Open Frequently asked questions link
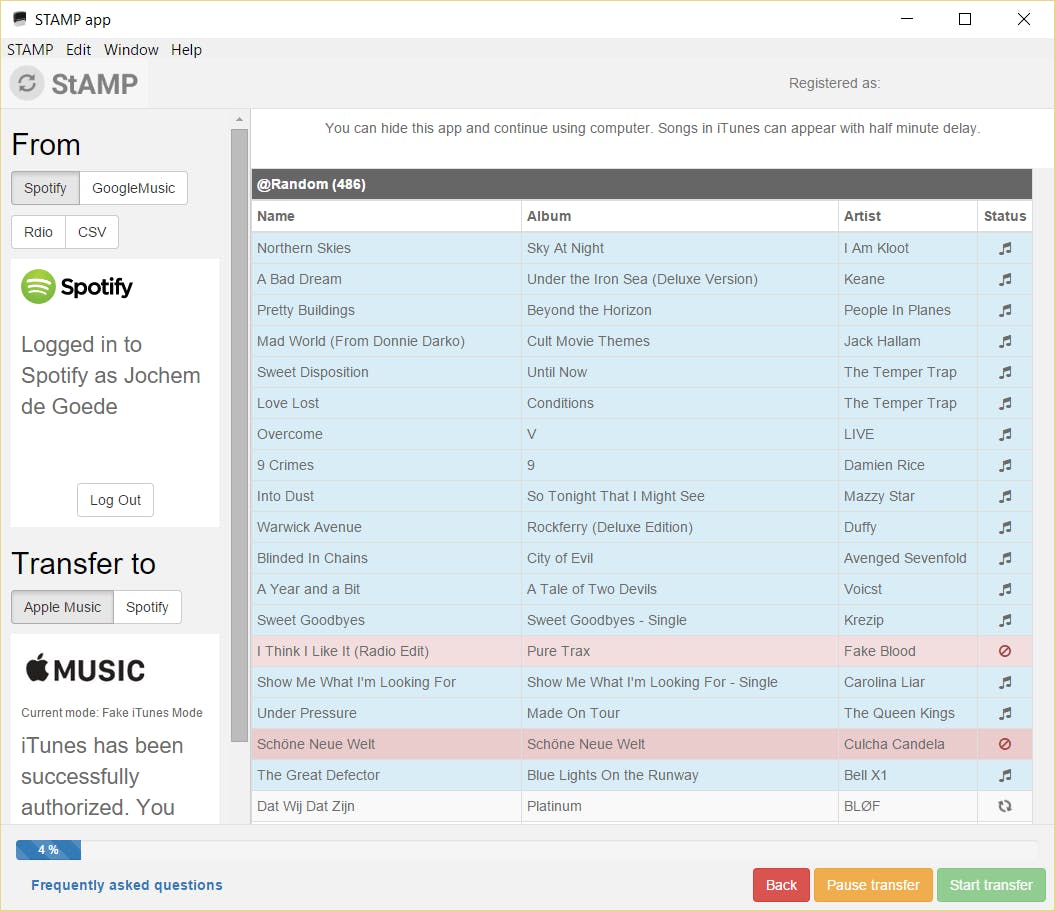 [x=126, y=885]
